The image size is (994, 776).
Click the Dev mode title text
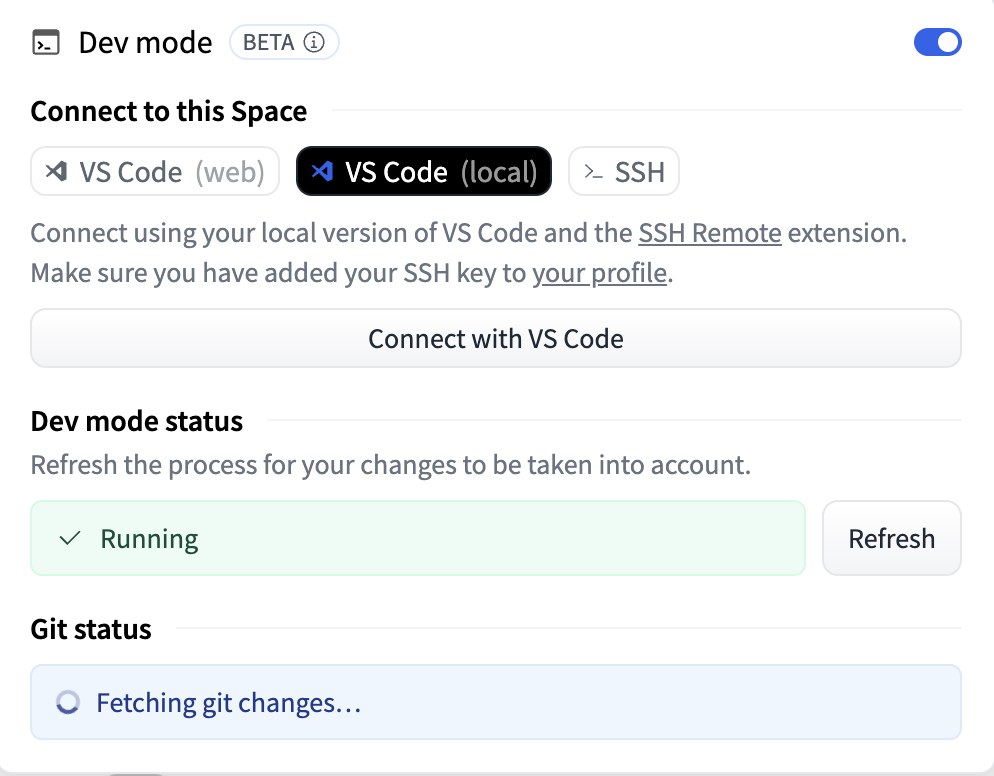coord(145,44)
